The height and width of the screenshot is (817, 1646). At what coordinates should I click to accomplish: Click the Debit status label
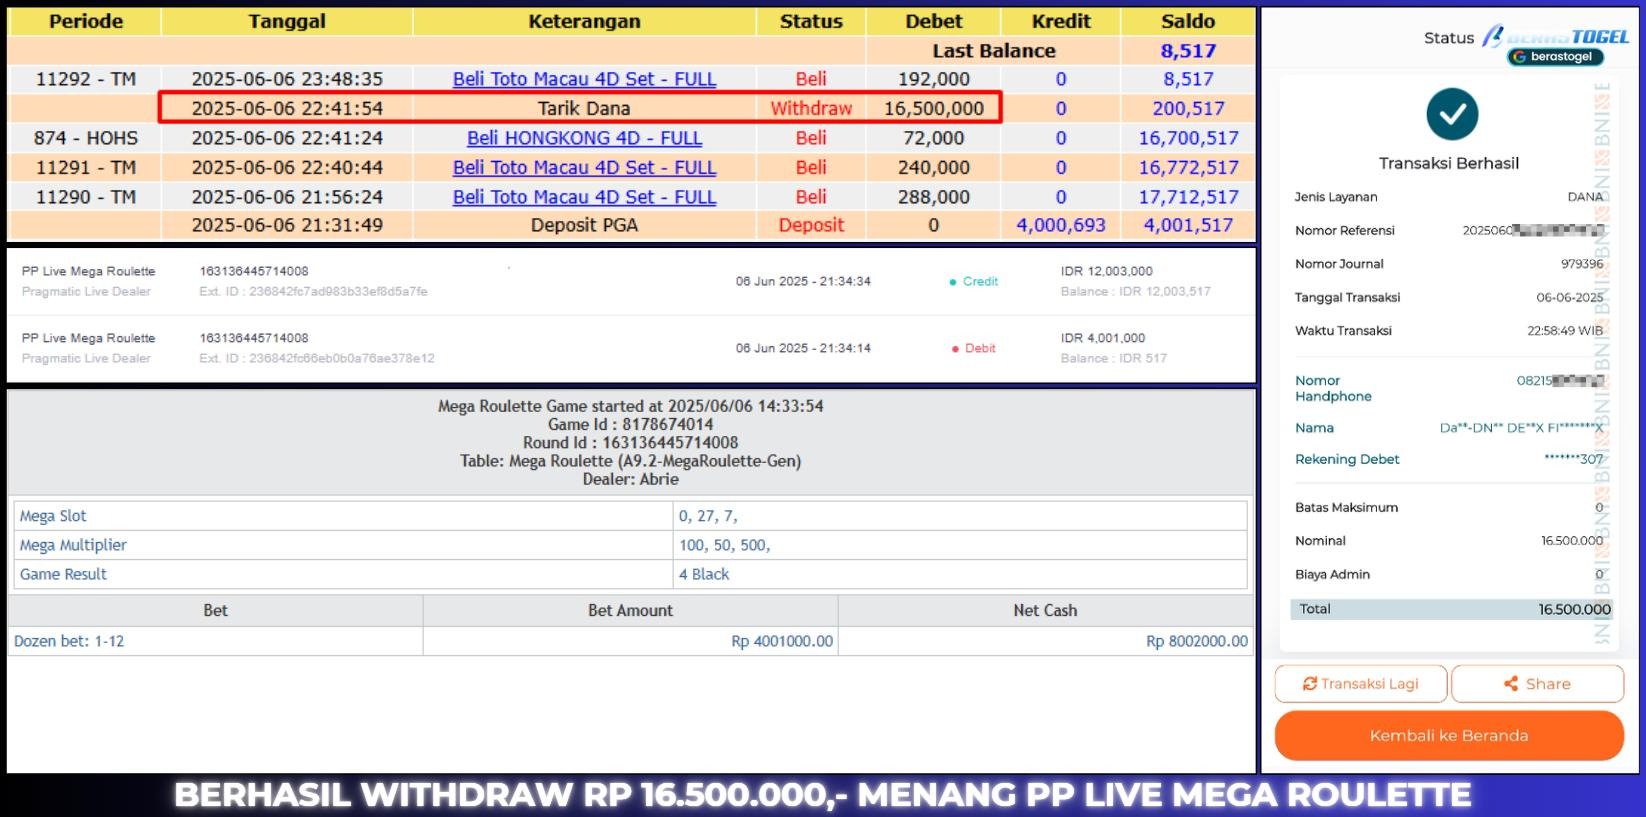980,349
